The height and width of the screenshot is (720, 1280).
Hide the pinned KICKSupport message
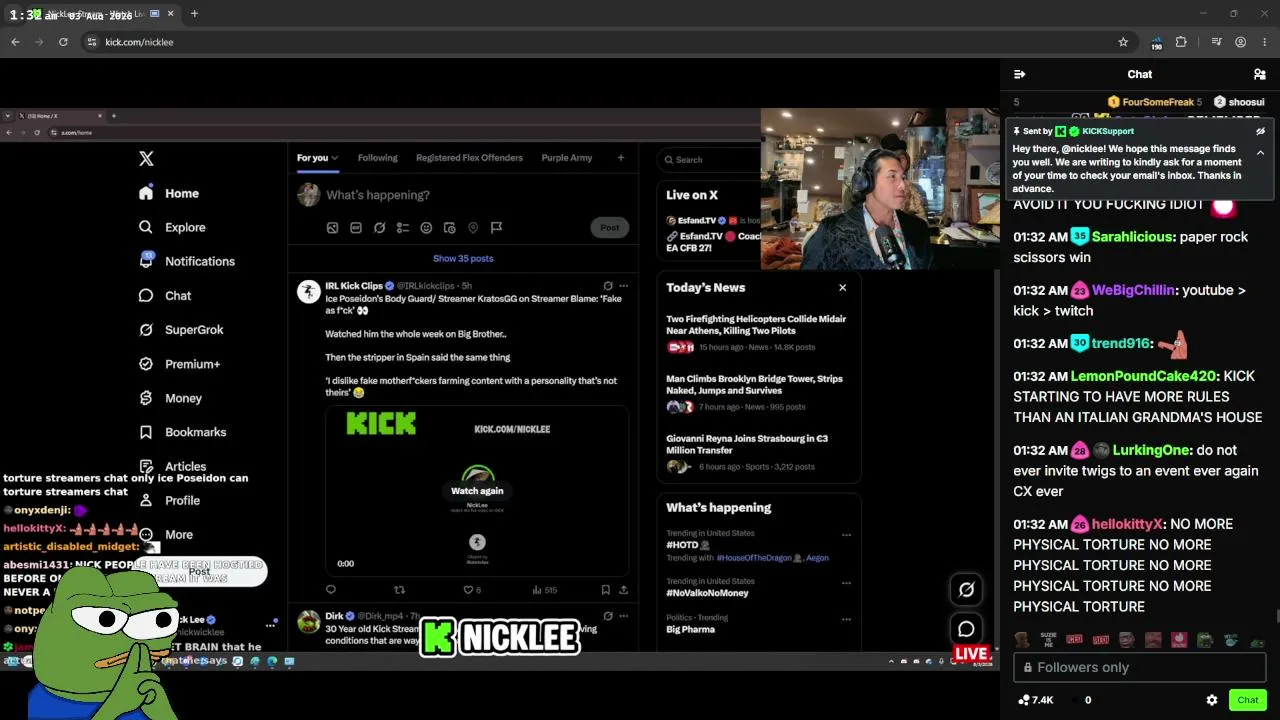tap(1260, 131)
